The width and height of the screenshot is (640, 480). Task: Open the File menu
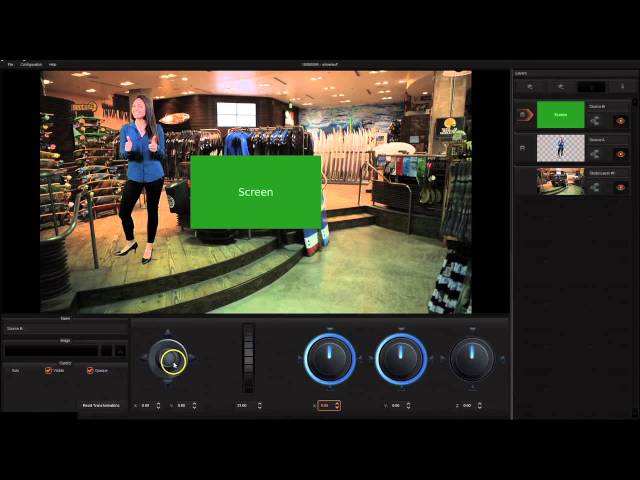coord(10,64)
